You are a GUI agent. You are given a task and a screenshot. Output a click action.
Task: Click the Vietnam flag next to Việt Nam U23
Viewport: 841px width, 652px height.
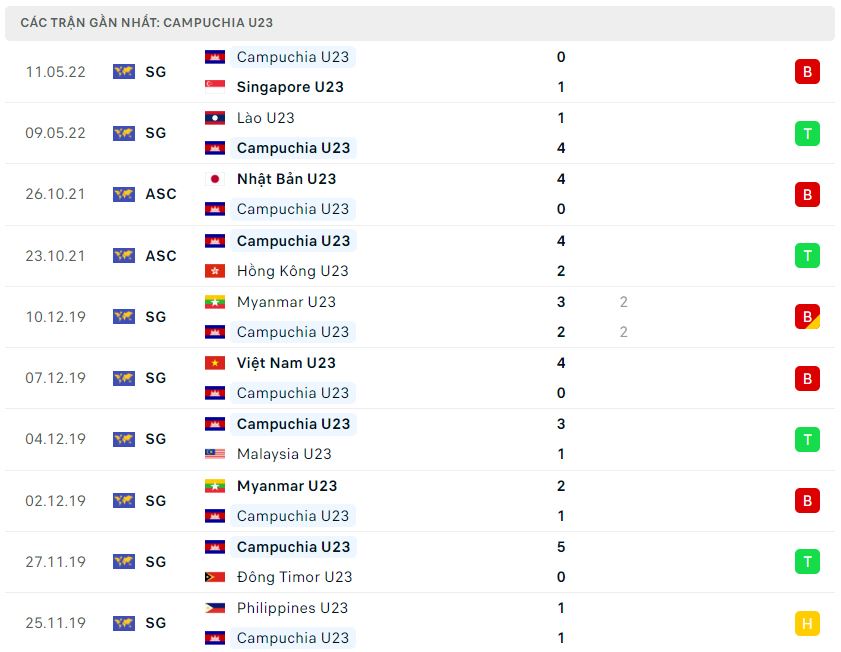(x=214, y=363)
